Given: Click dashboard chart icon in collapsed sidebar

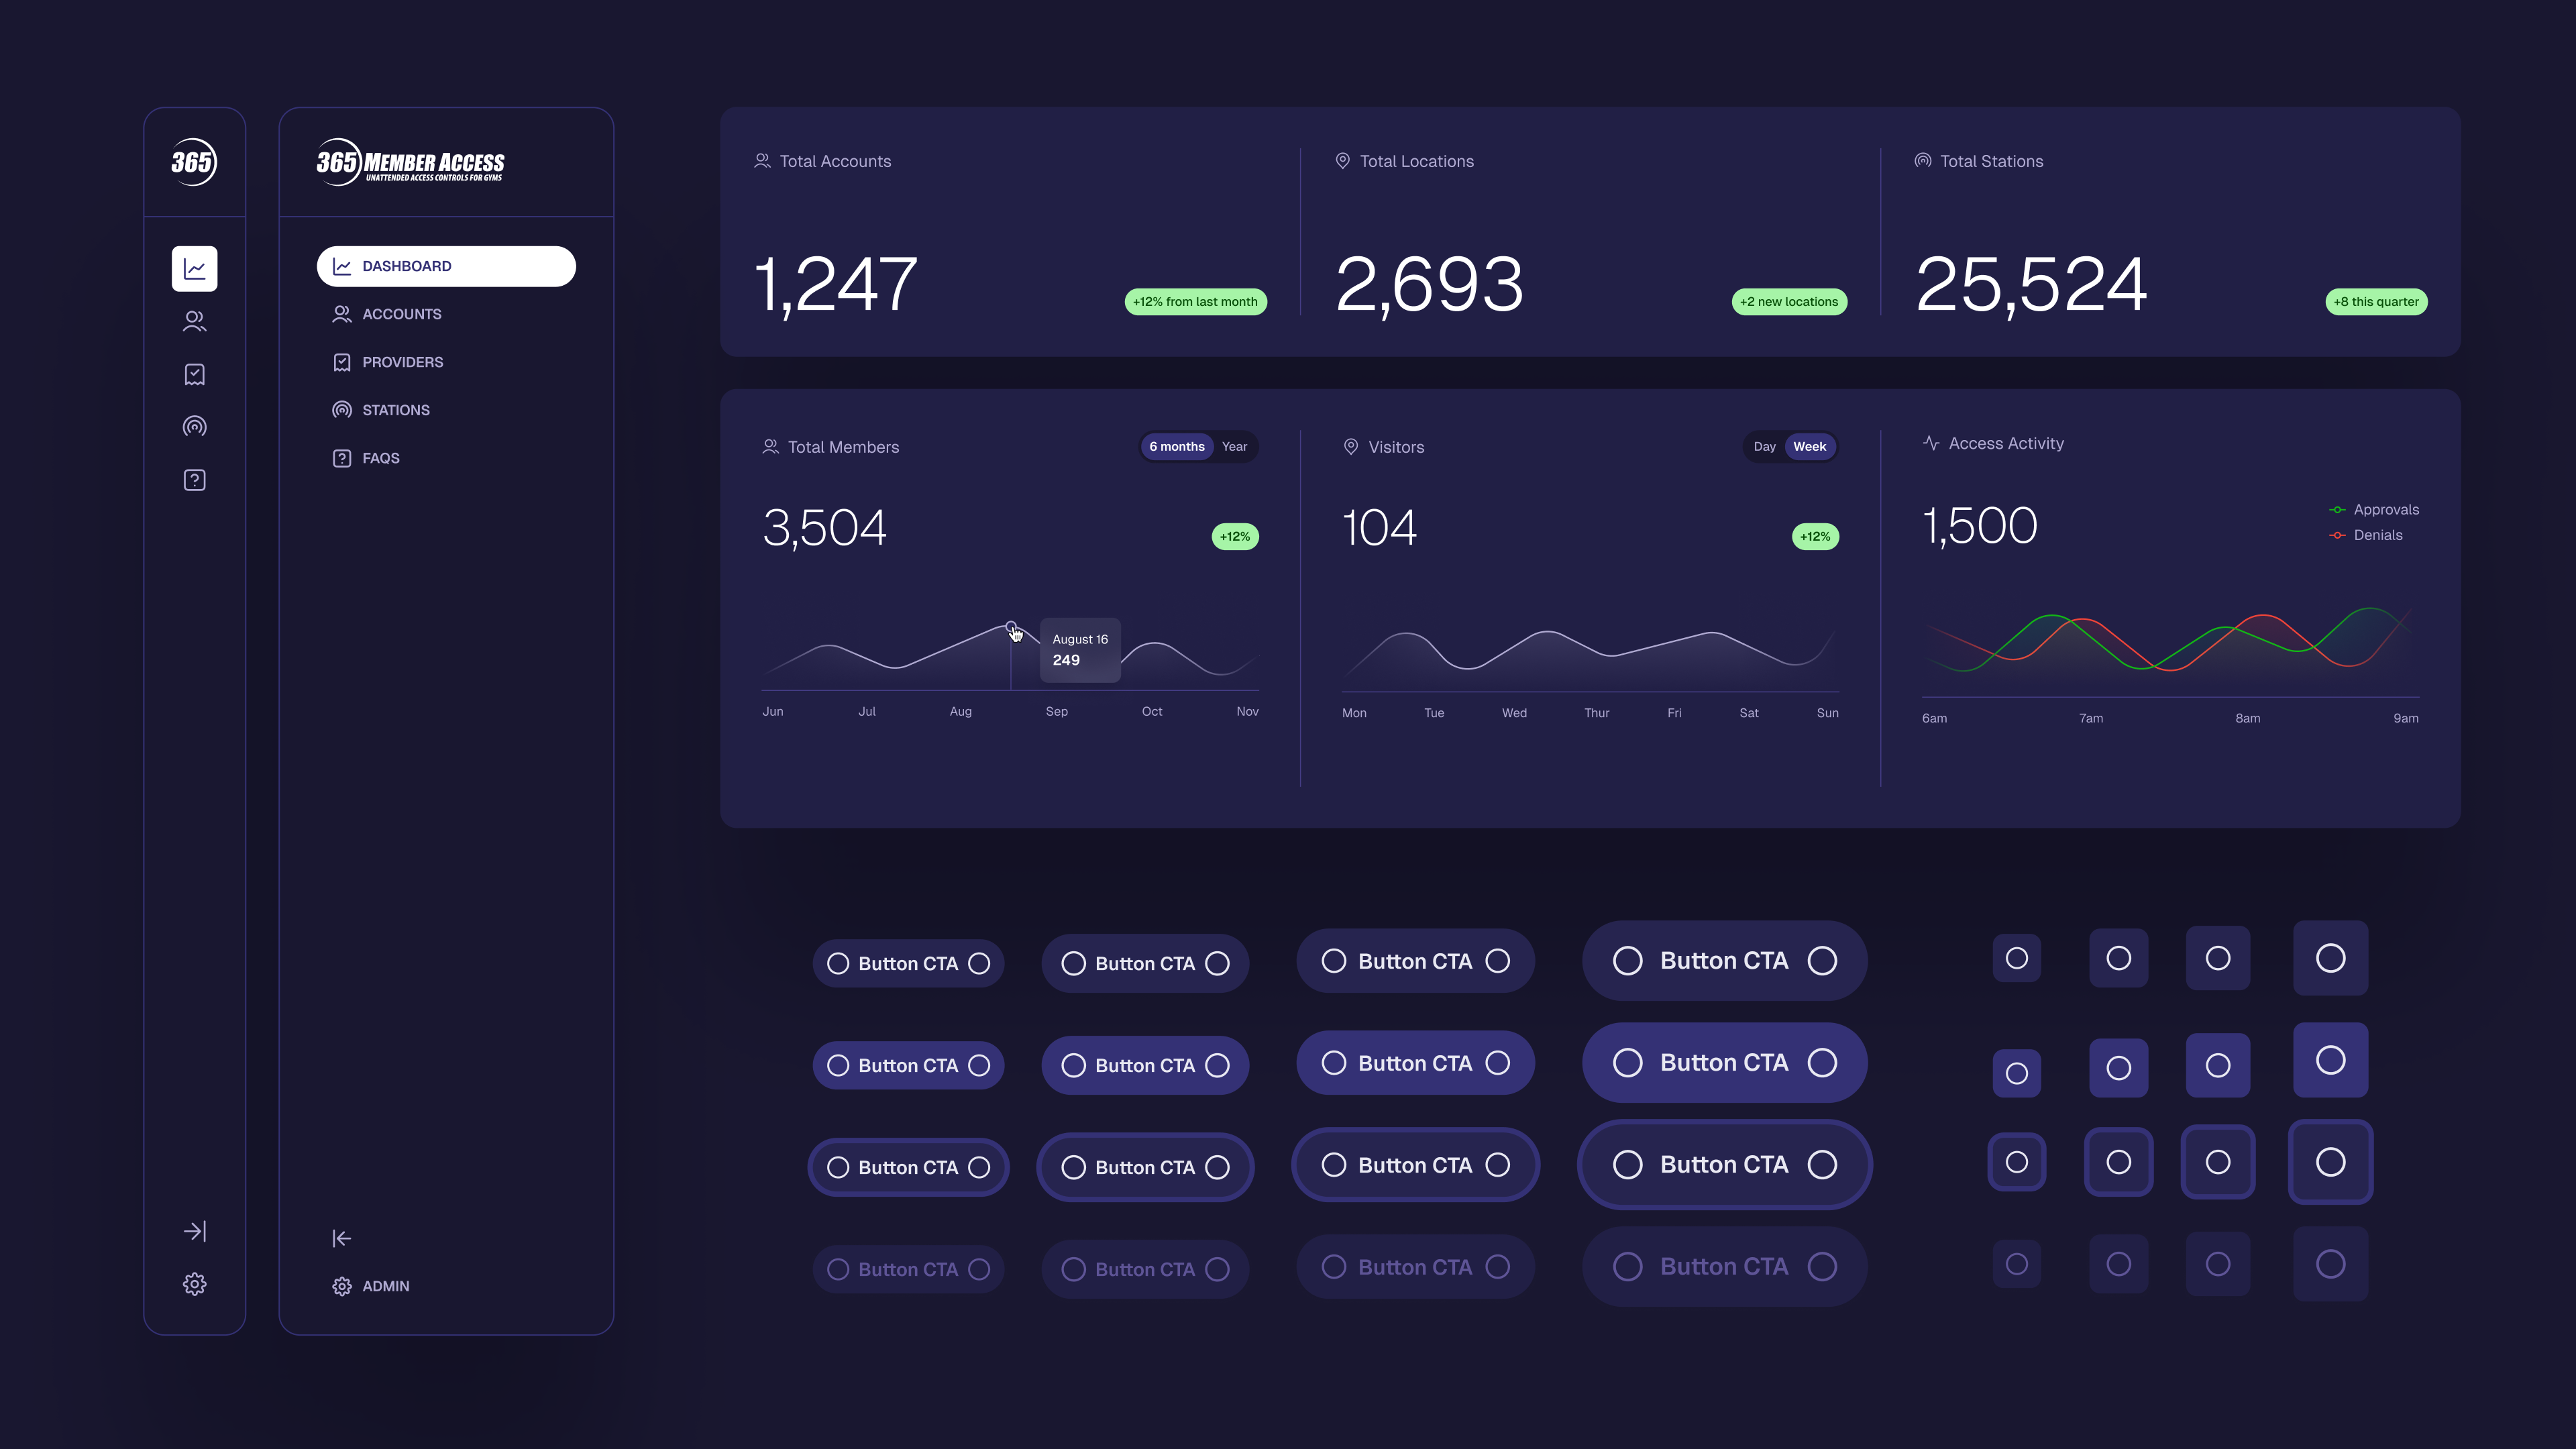Looking at the screenshot, I should [194, 269].
